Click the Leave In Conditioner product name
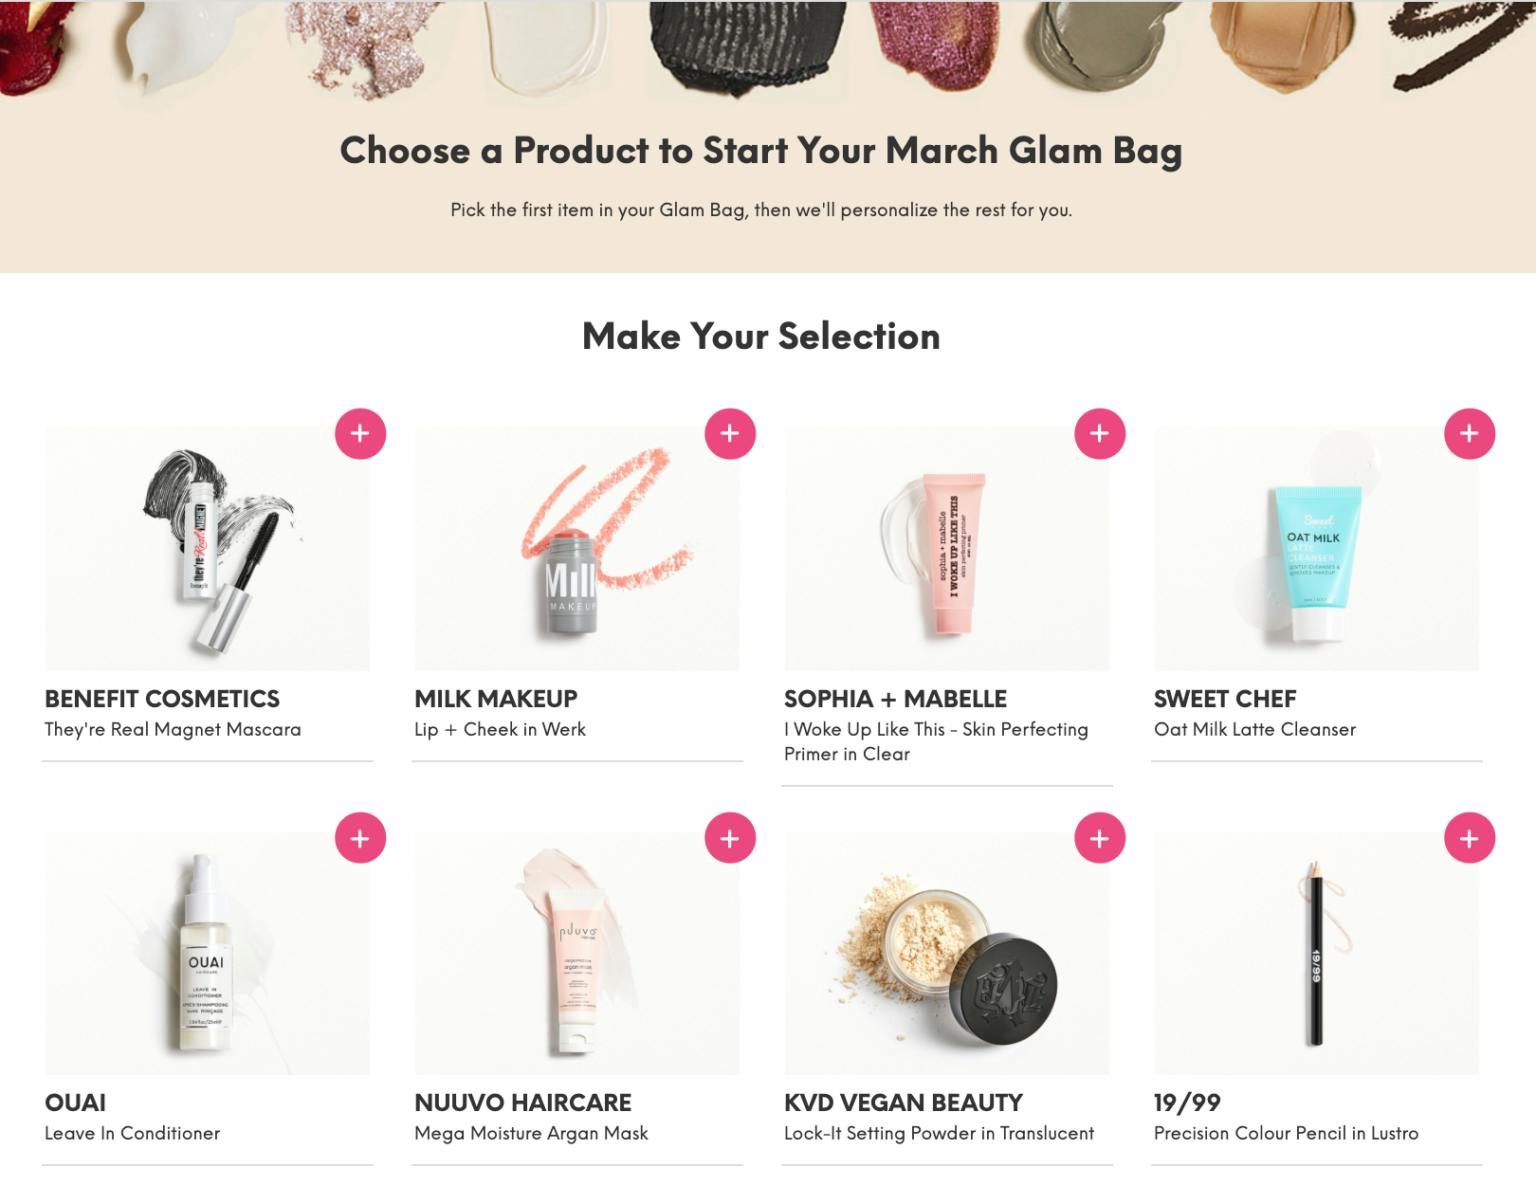The width and height of the screenshot is (1536, 1185). point(132,1133)
